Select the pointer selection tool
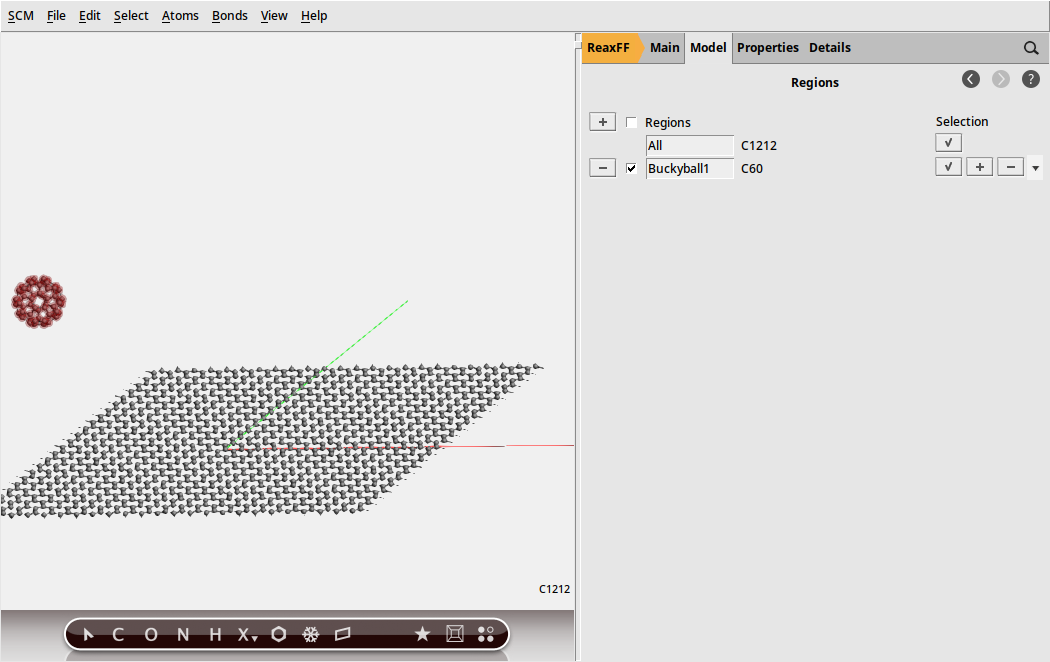The width and height of the screenshot is (1050, 662). point(87,634)
